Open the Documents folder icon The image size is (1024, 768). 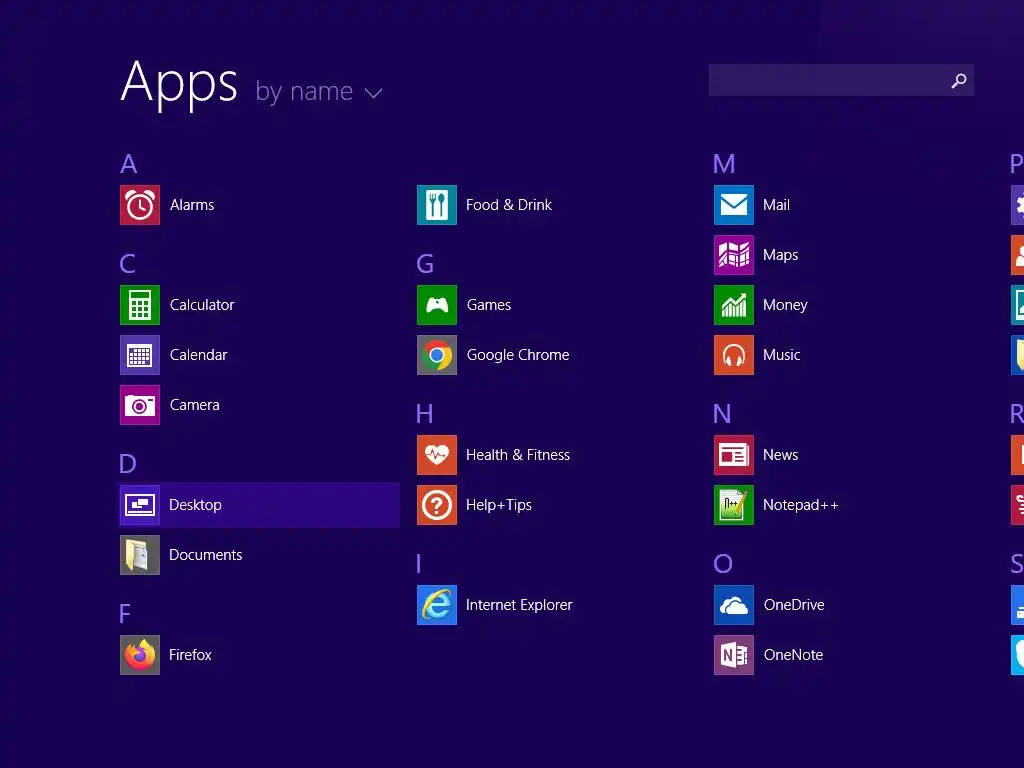(x=140, y=555)
